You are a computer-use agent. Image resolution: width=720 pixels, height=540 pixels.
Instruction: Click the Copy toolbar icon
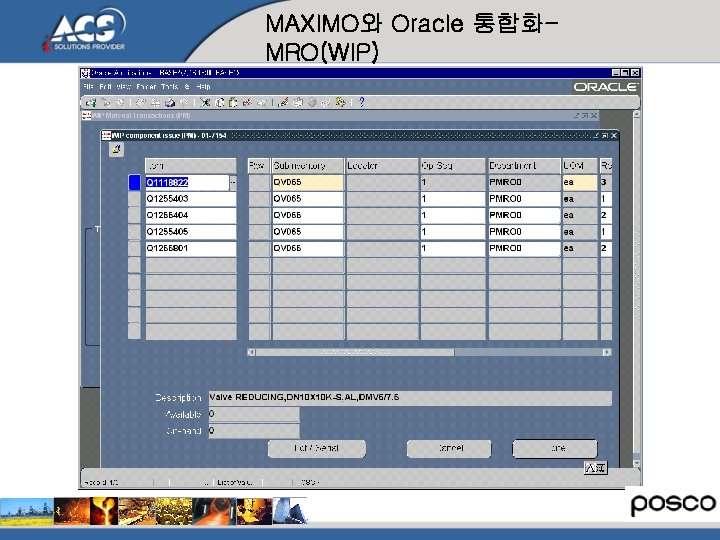219,102
